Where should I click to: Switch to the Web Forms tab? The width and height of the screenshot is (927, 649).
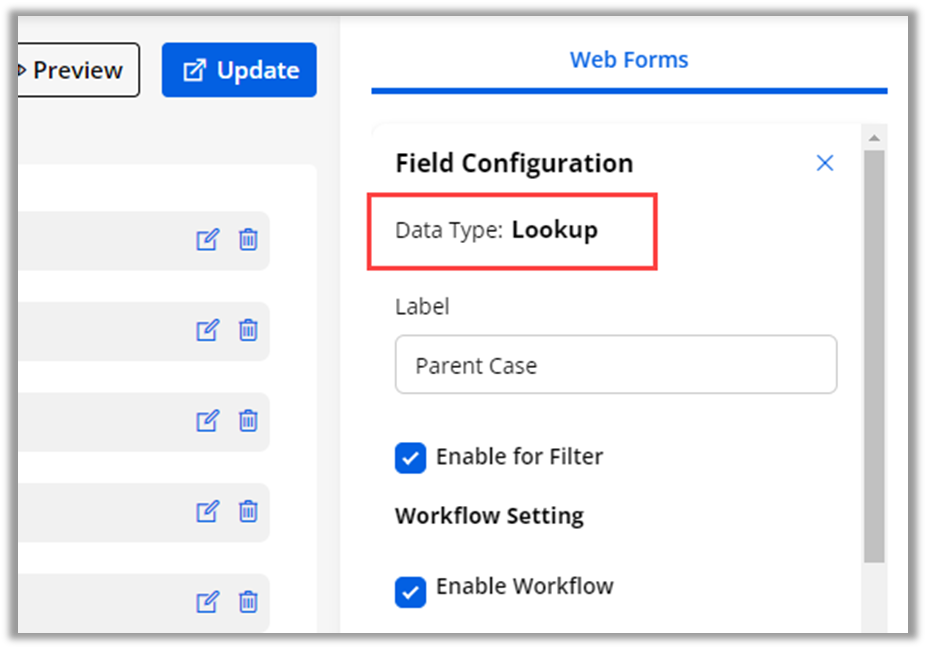point(629,60)
